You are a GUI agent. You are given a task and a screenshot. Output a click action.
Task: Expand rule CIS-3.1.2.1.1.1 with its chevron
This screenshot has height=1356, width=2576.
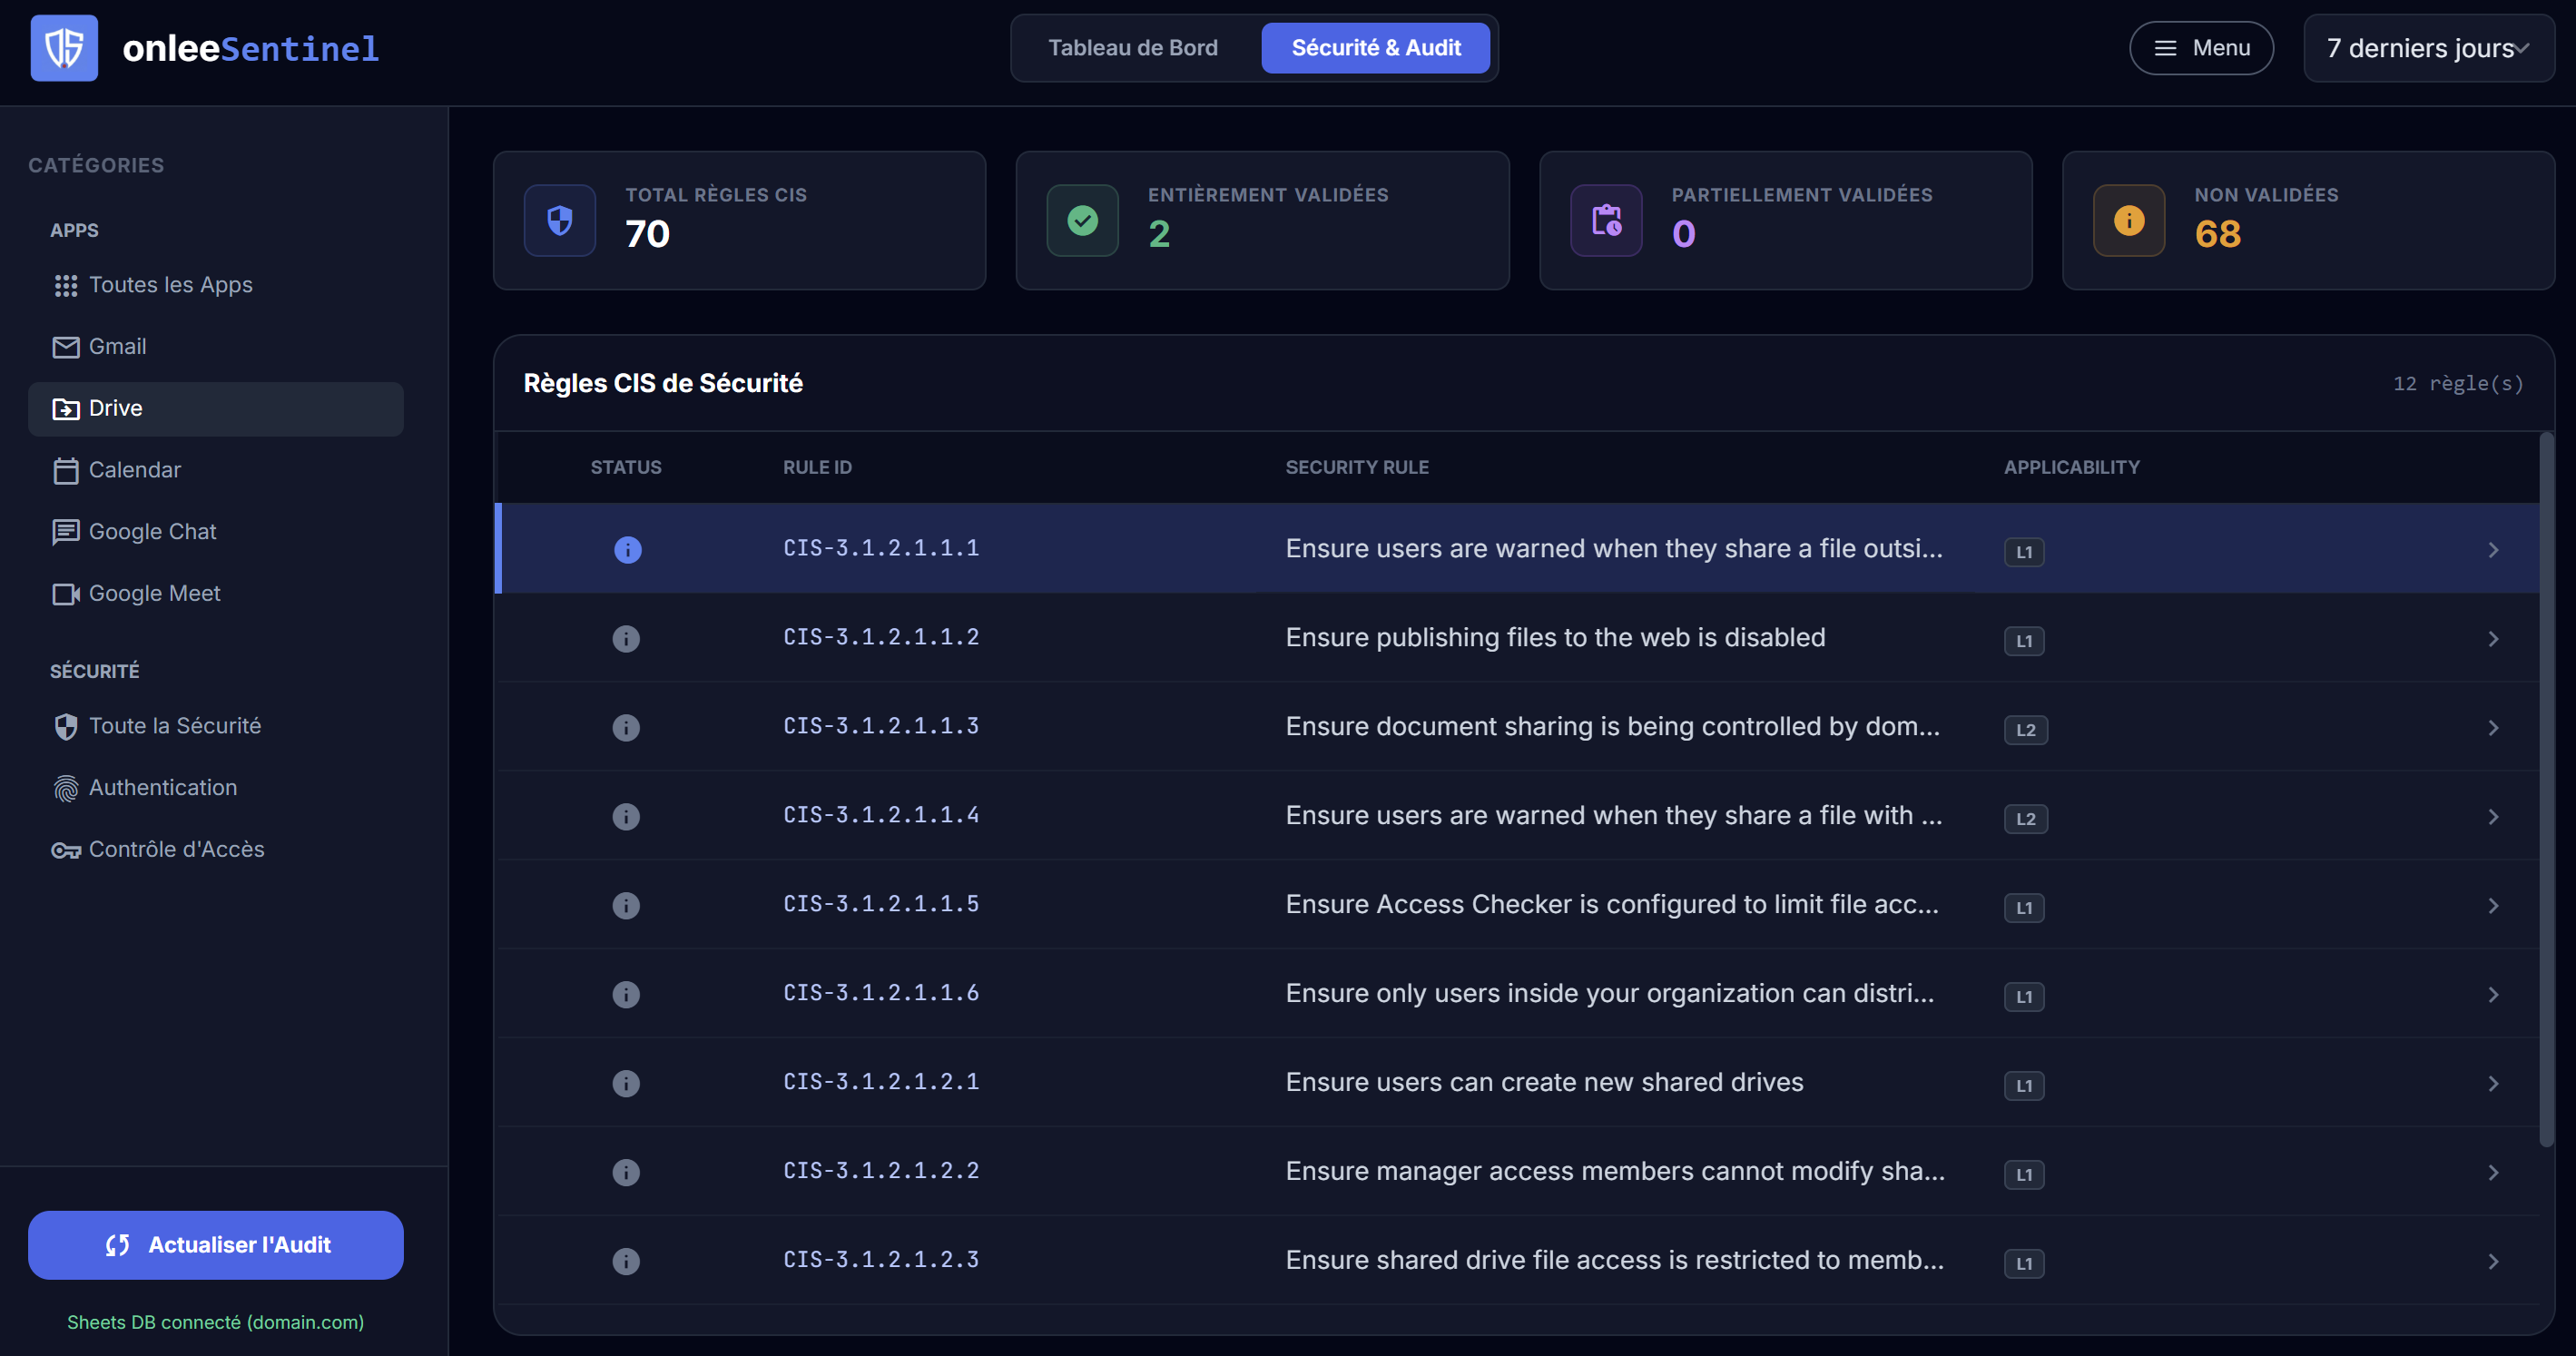(x=2493, y=550)
